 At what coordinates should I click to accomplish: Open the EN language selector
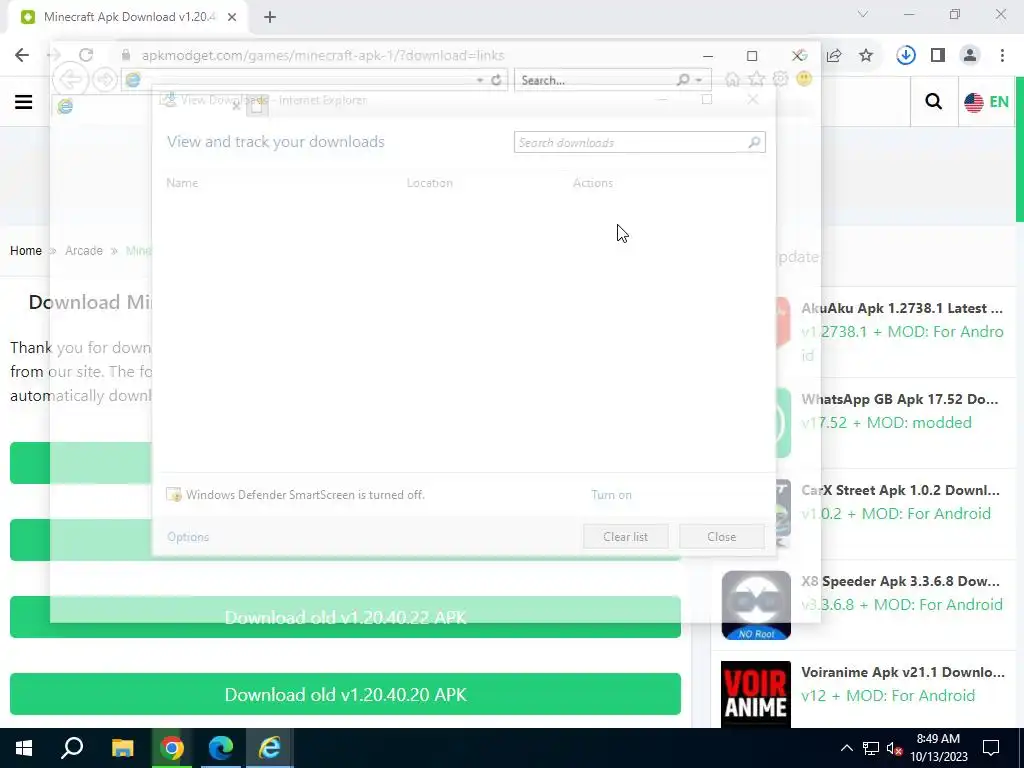tap(986, 102)
